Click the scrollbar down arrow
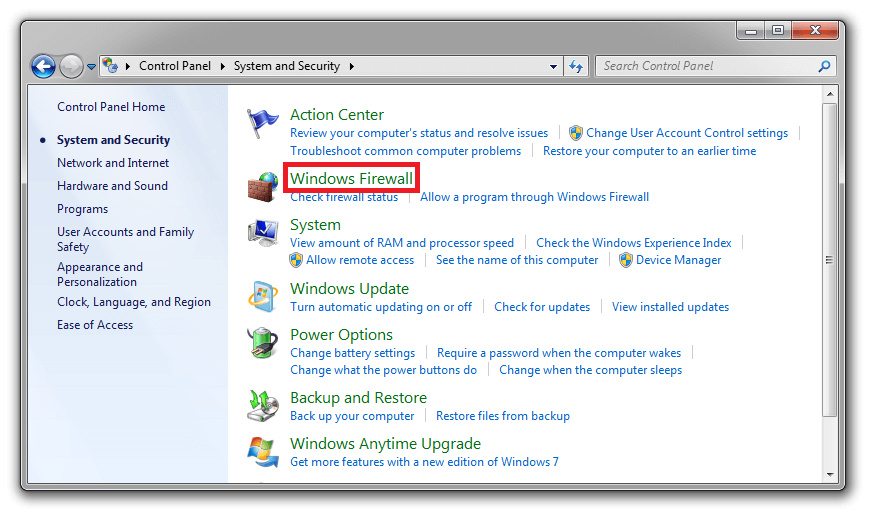This screenshot has width=870, height=512. (x=830, y=474)
